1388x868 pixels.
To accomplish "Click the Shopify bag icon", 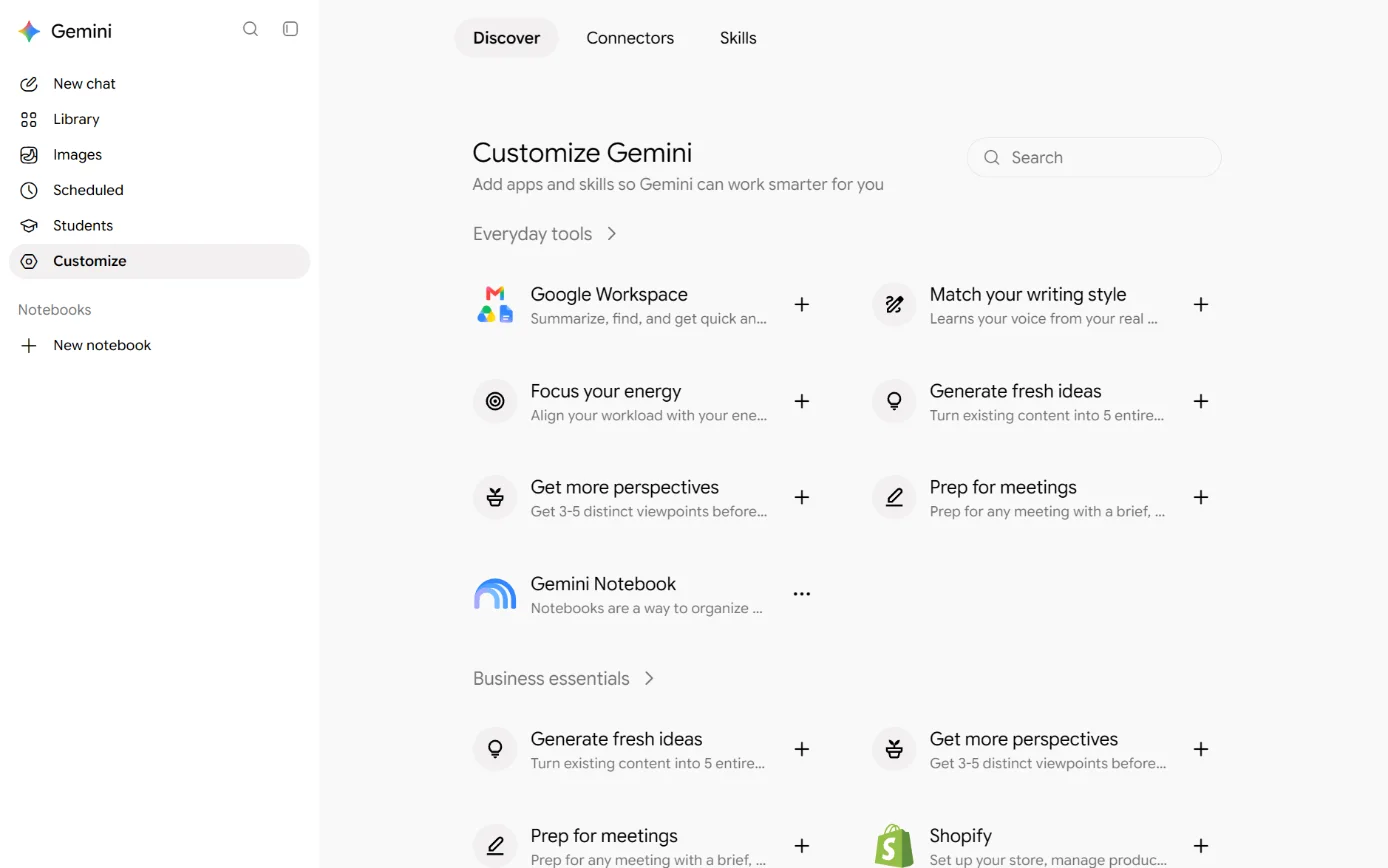I will click(894, 845).
